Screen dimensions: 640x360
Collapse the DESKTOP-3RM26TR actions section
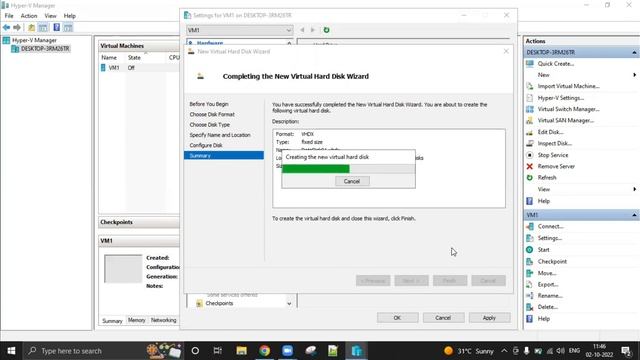pyautogui.click(x=634, y=53)
